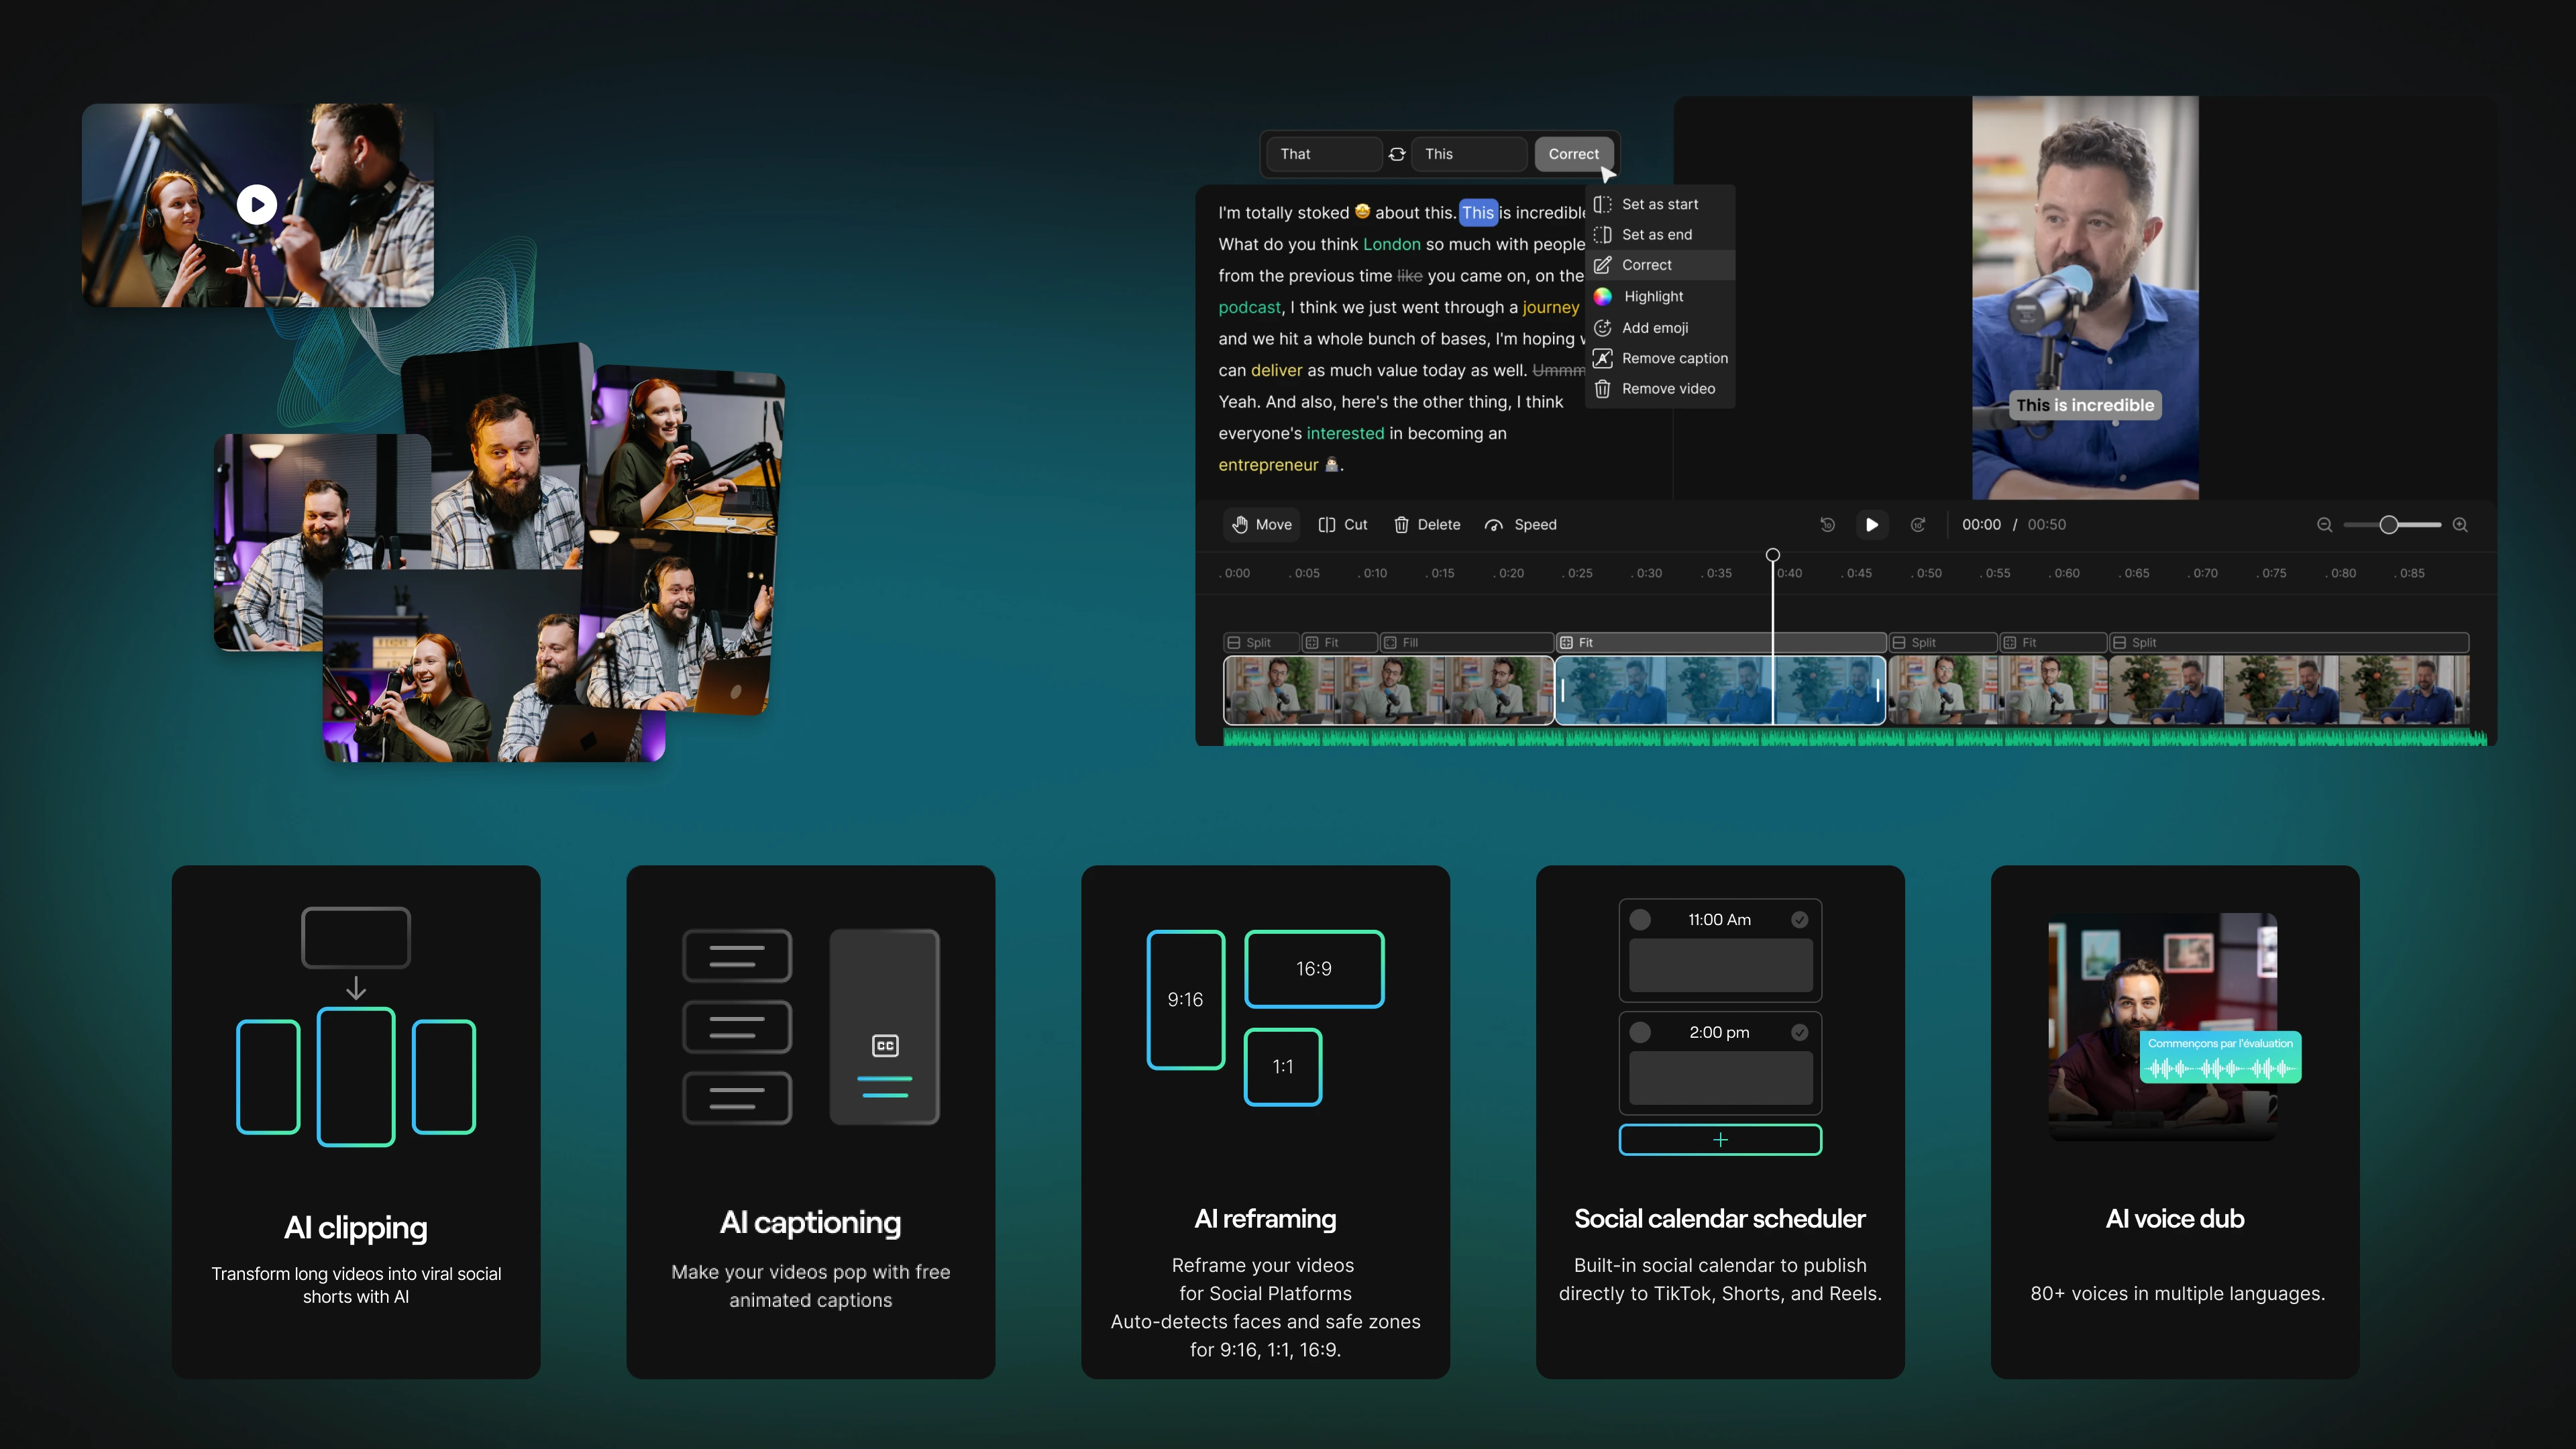2576x1449 pixels.
Task: Select 'Correct' in the context menu
Action: pyautogui.click(x=1660, y=265)
